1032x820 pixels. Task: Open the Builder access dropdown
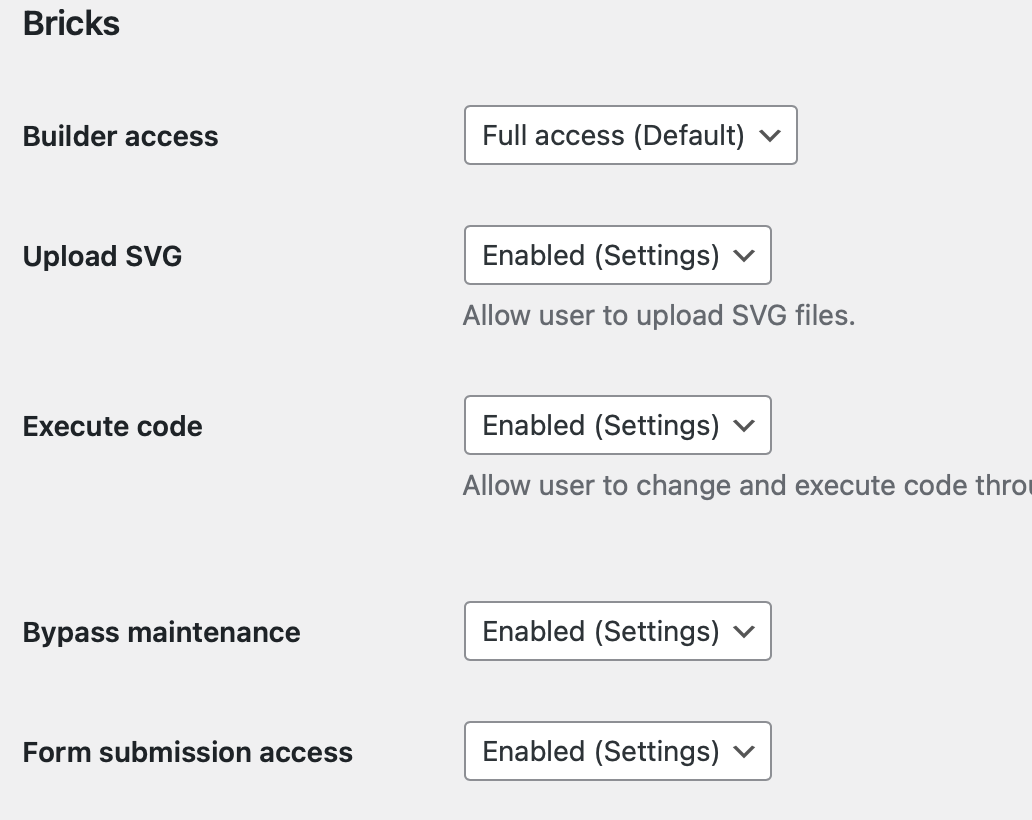(631, 135)
